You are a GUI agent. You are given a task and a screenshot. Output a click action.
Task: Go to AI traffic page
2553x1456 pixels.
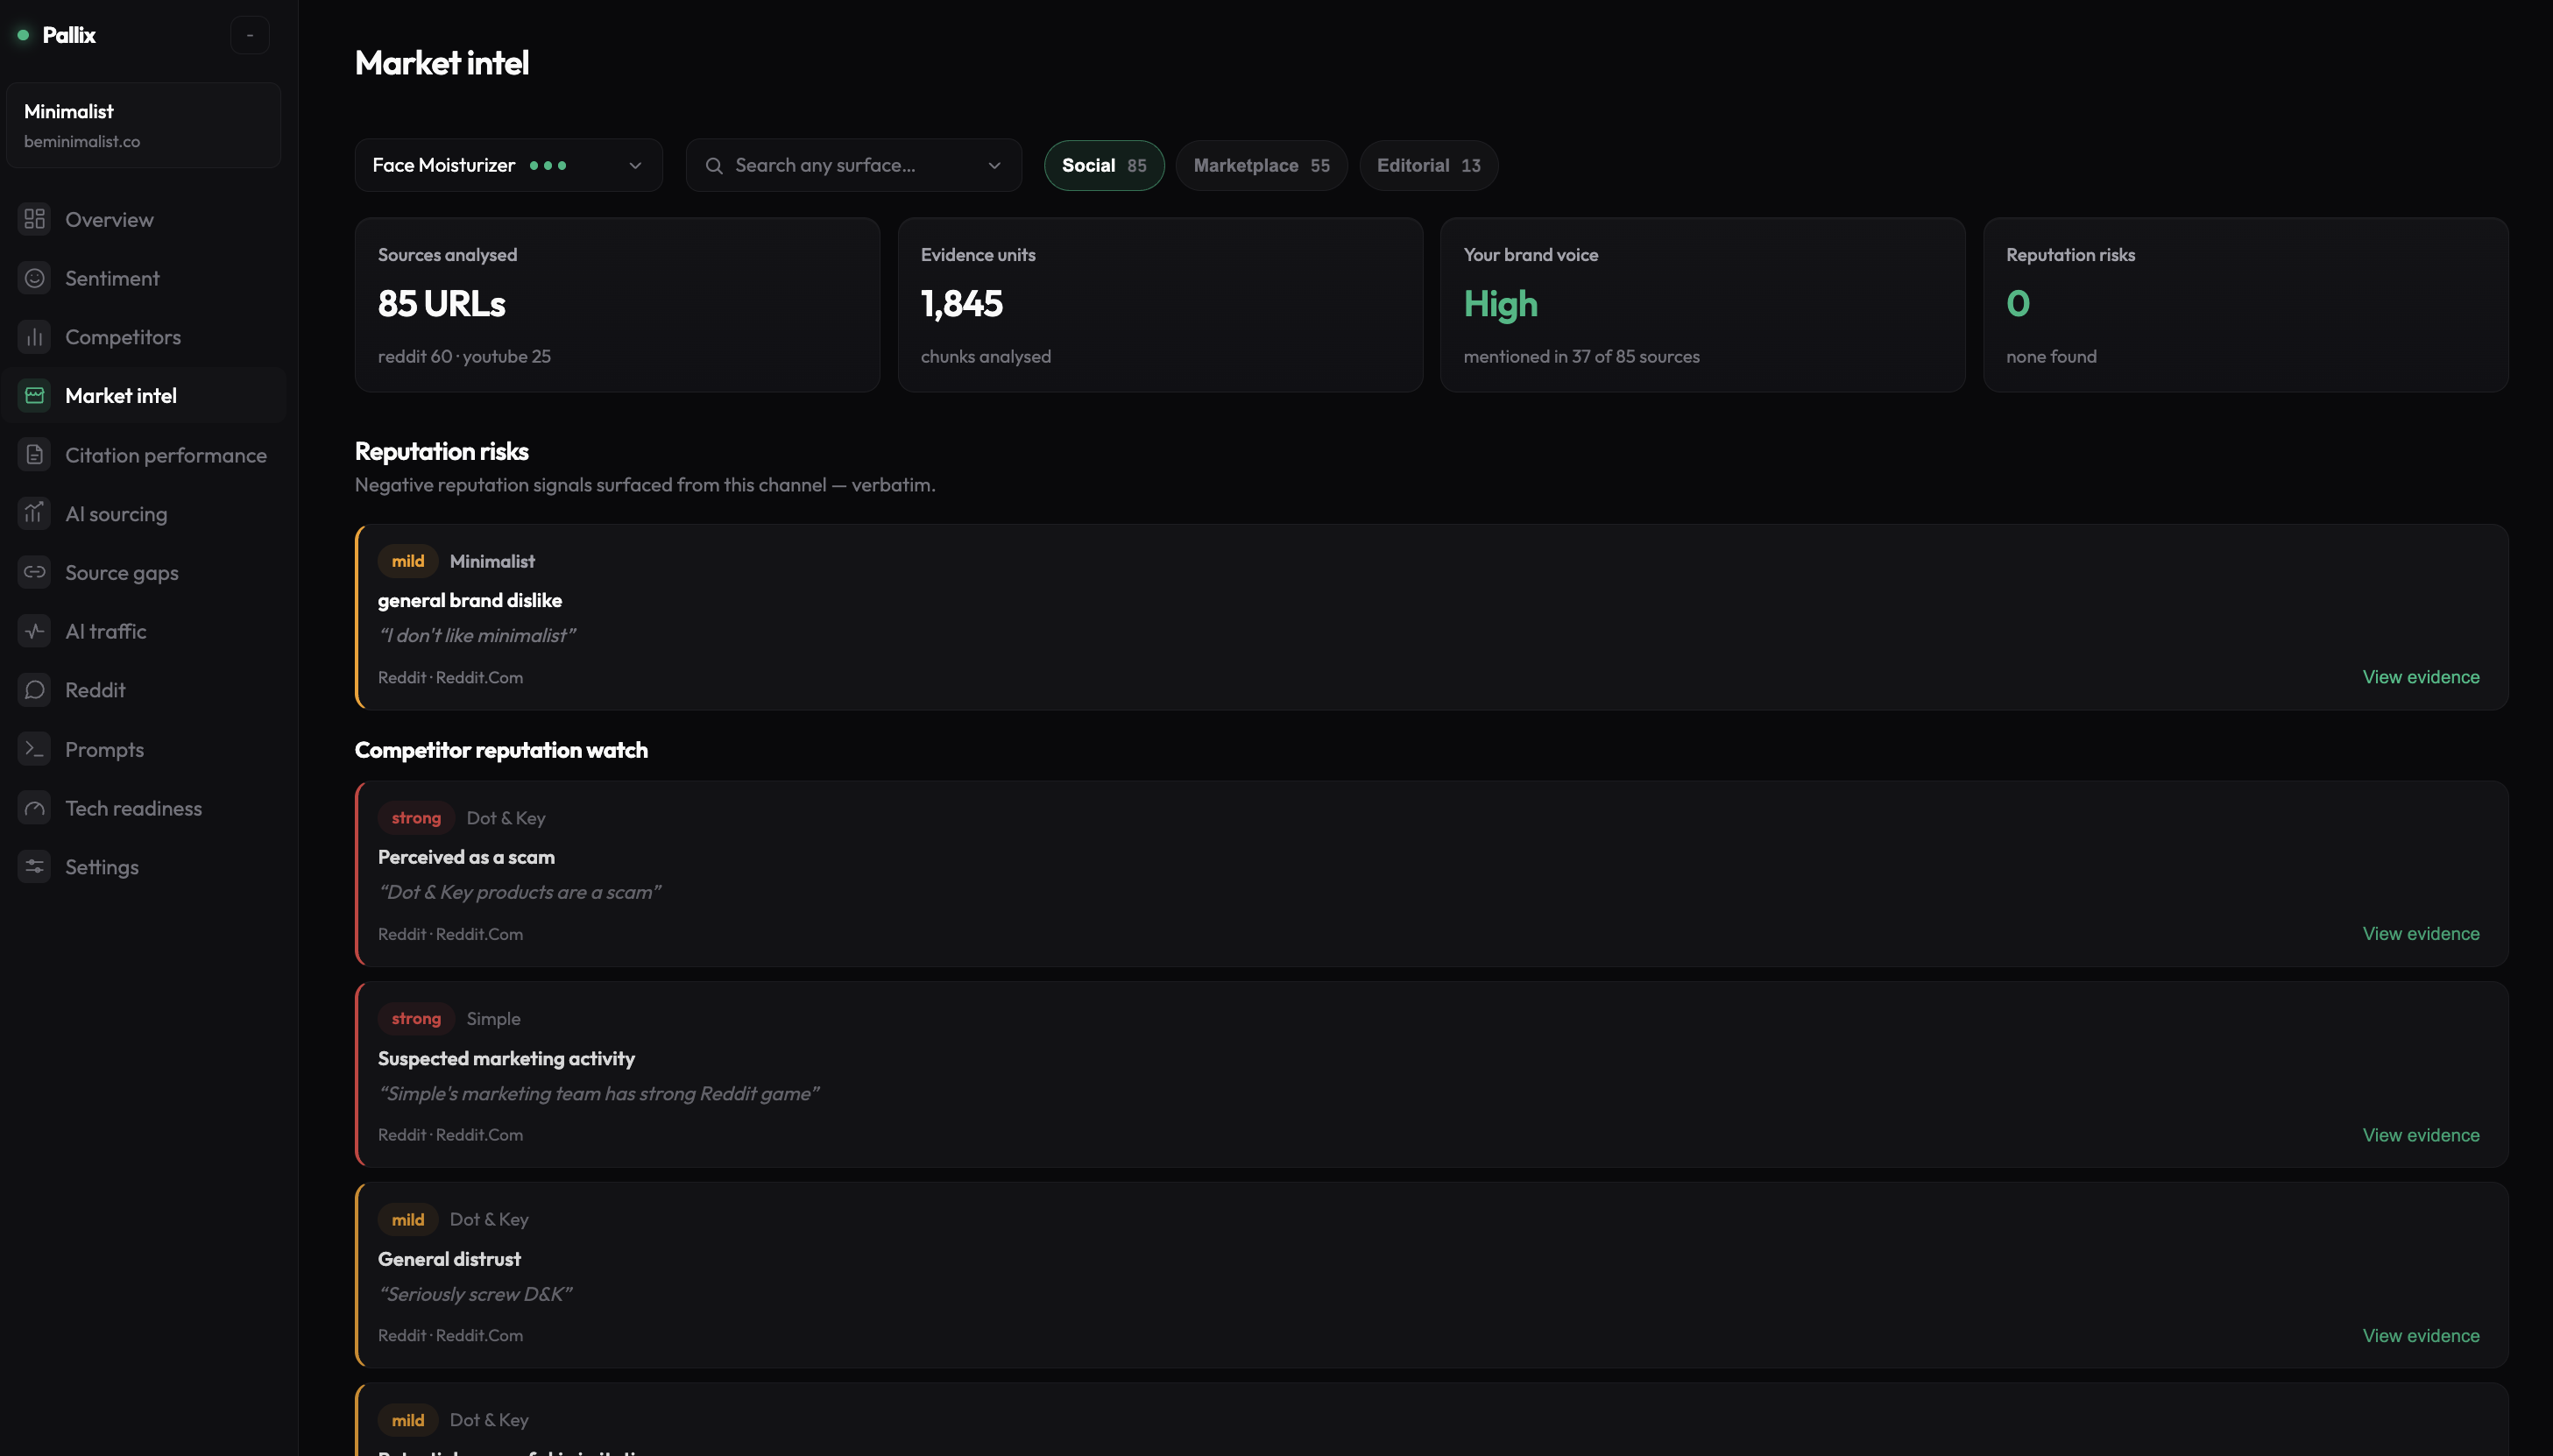144,631
